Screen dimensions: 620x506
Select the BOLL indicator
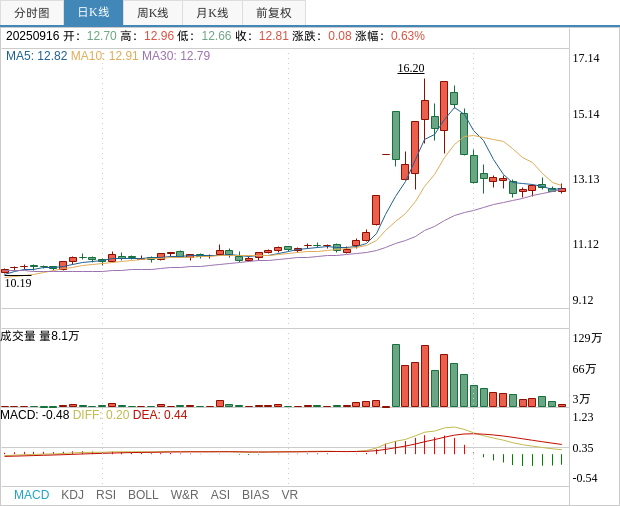click(143, 495)
